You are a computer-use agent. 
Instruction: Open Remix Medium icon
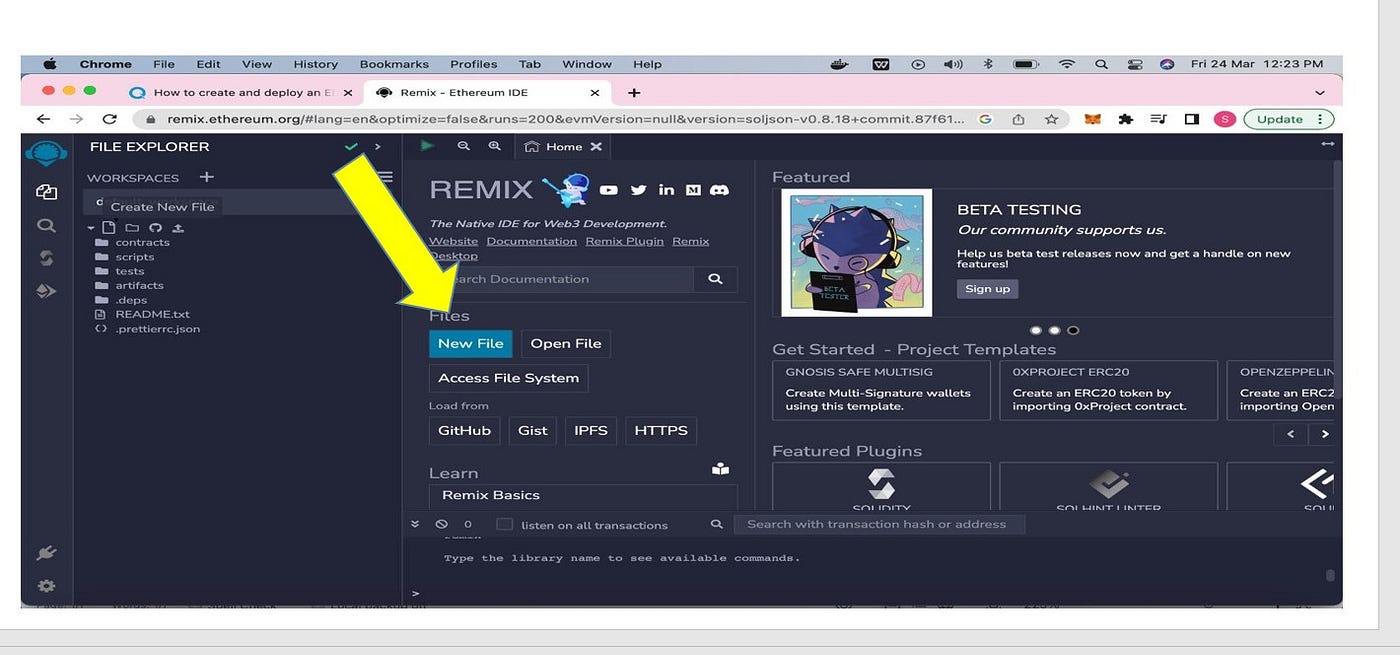(692, 190)
